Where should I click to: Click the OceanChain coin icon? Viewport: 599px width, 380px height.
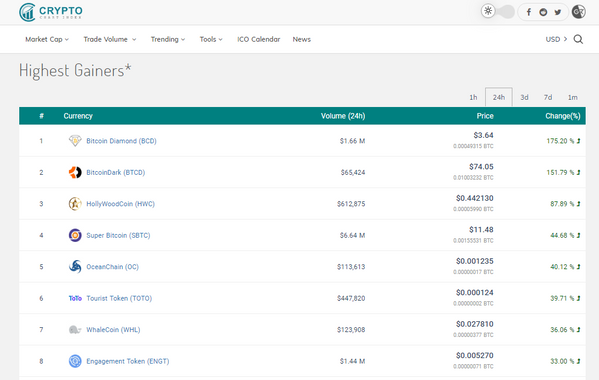[75, 267]
